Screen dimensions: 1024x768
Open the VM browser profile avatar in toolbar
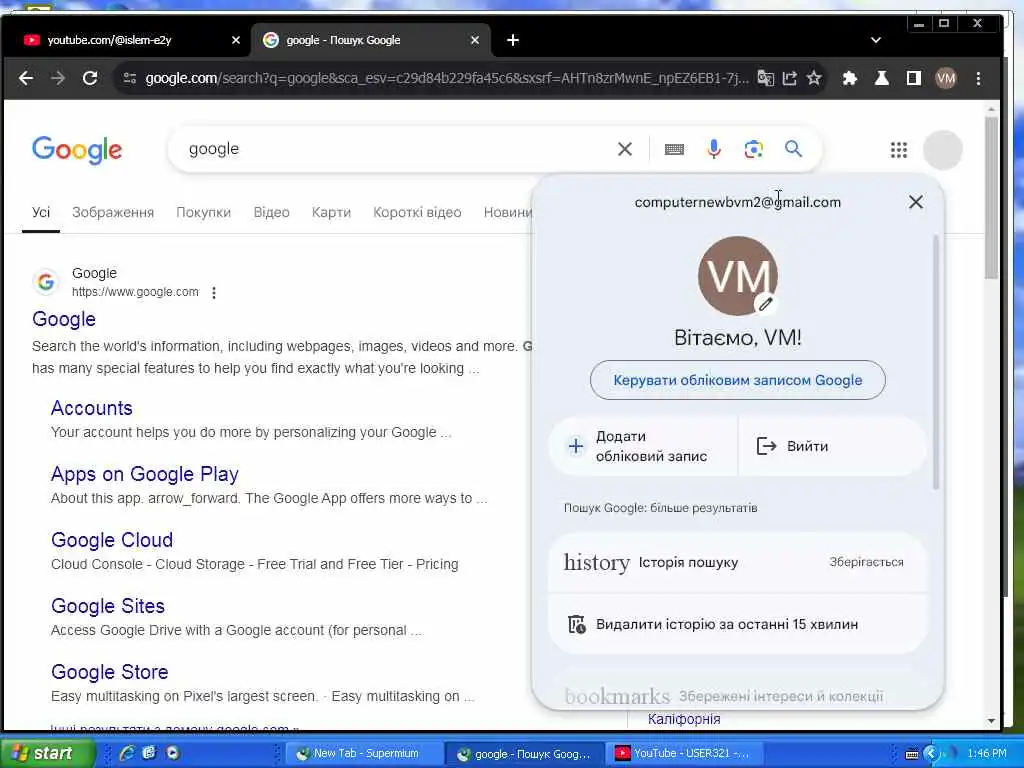point(946,79)
